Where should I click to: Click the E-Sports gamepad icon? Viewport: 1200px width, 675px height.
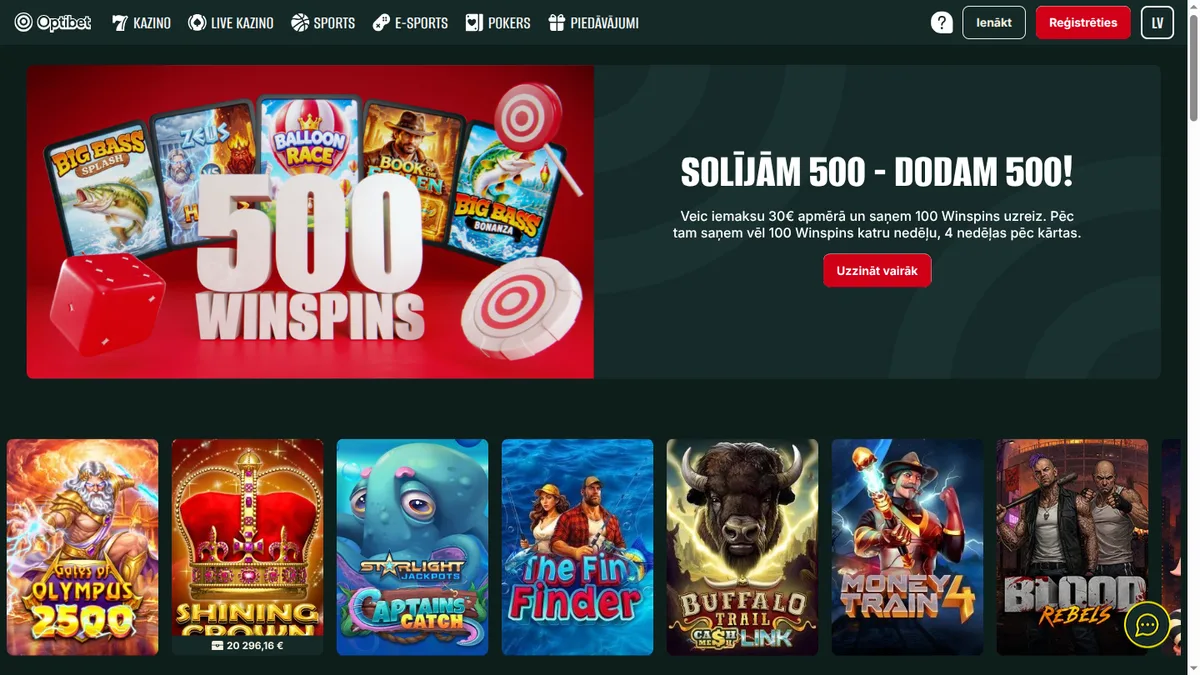click(x=381, y=22)
